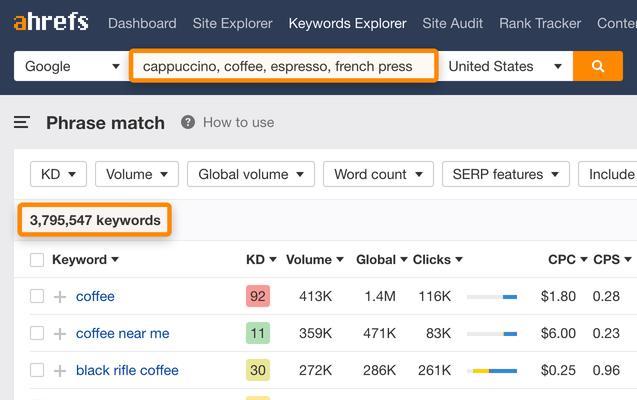Click the clicks bar for black rifle coffee
This screenshot has height=400, width=637.
coord(492,371)
